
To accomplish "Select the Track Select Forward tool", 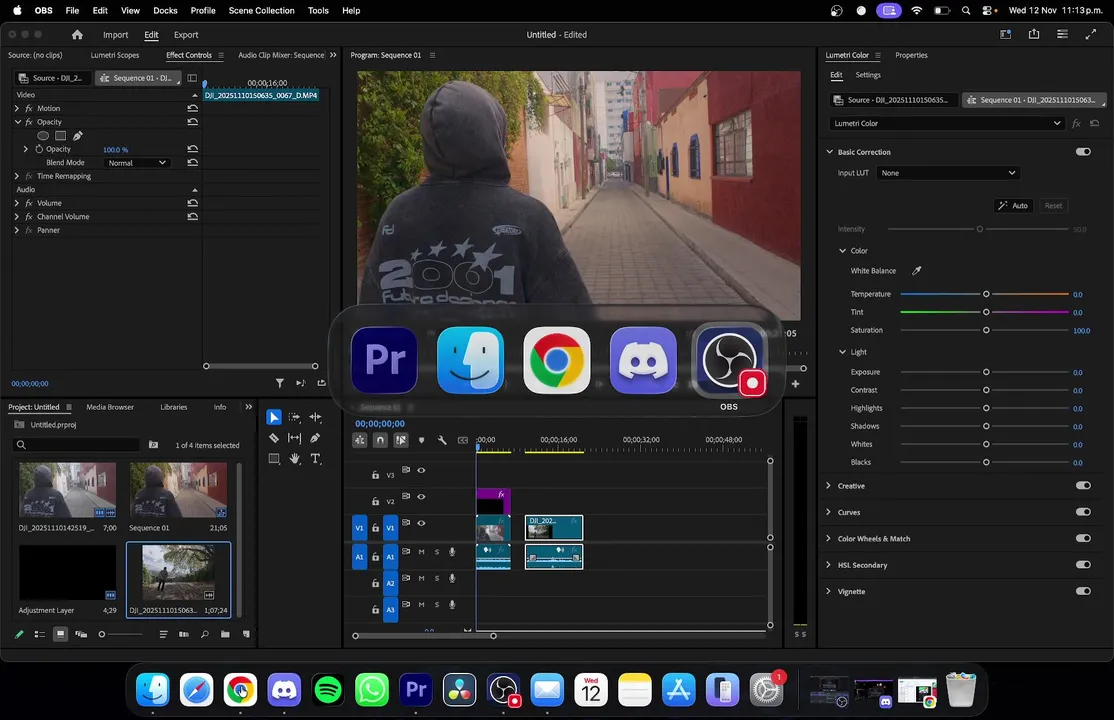I will coord(294,417).
